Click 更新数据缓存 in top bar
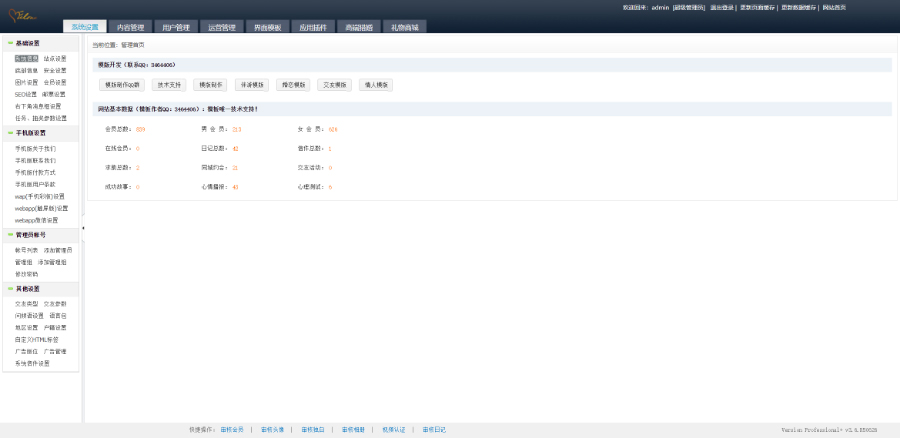900x438 pixels. click(798, 7)
